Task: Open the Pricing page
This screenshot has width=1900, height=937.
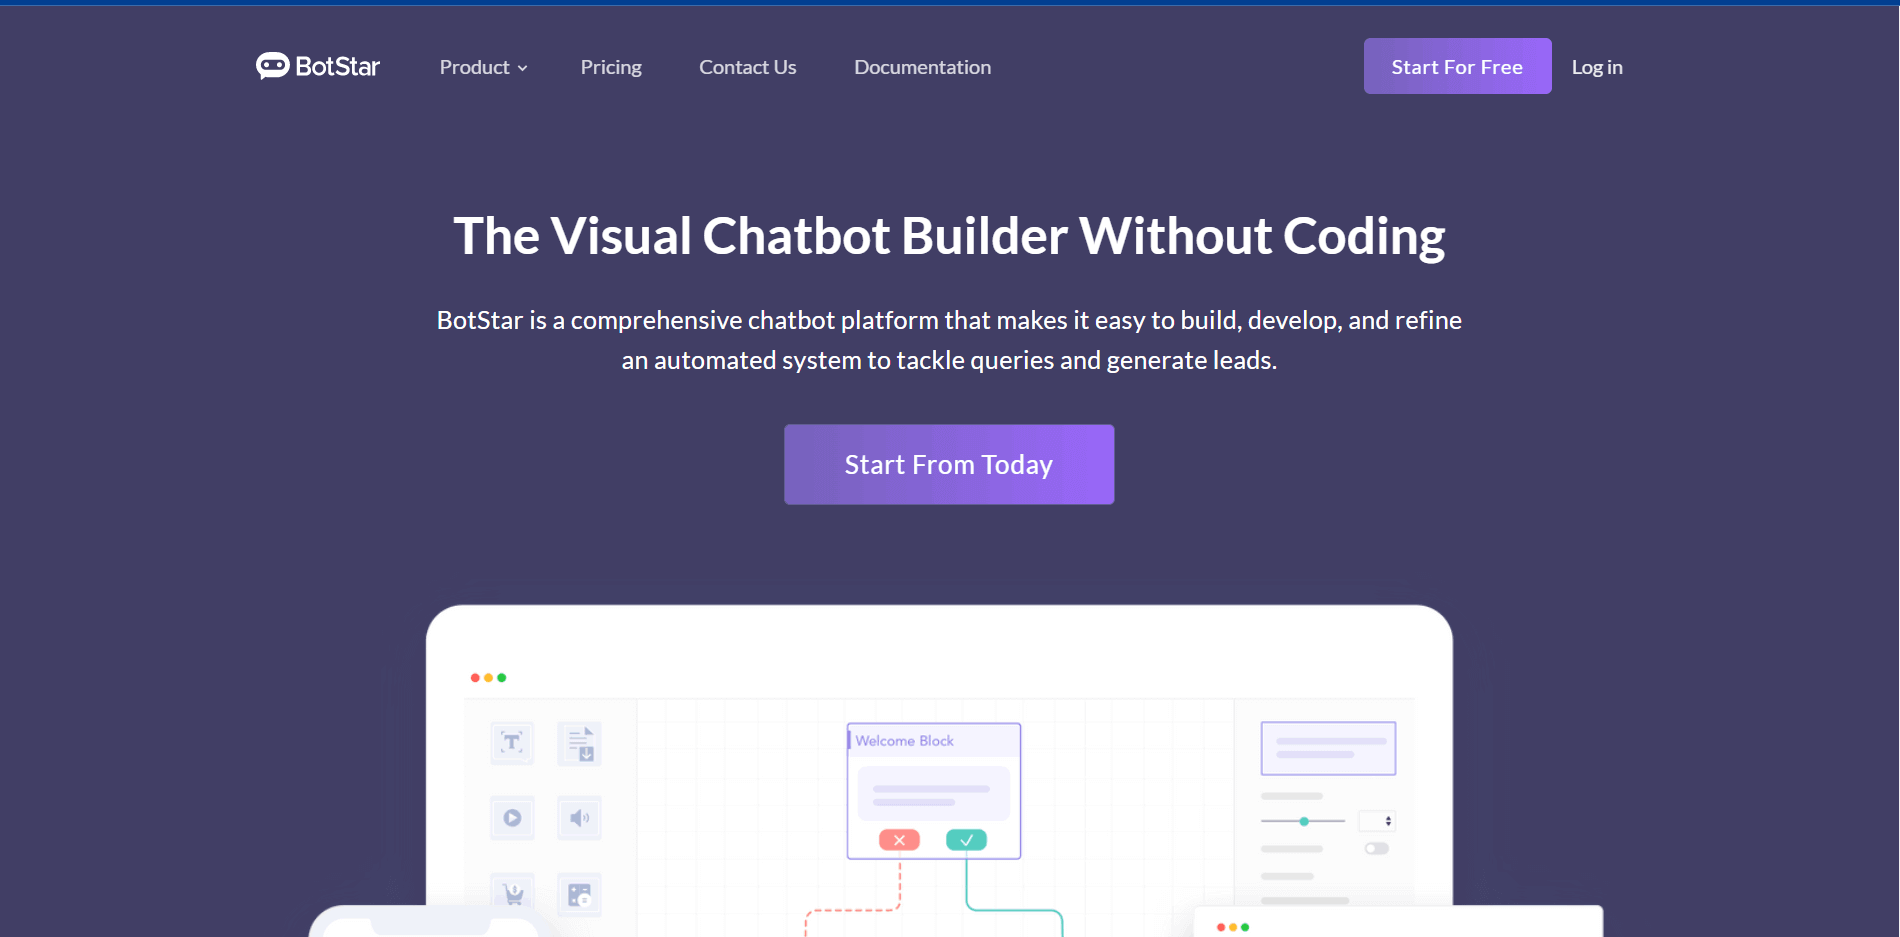Action: 611,67
